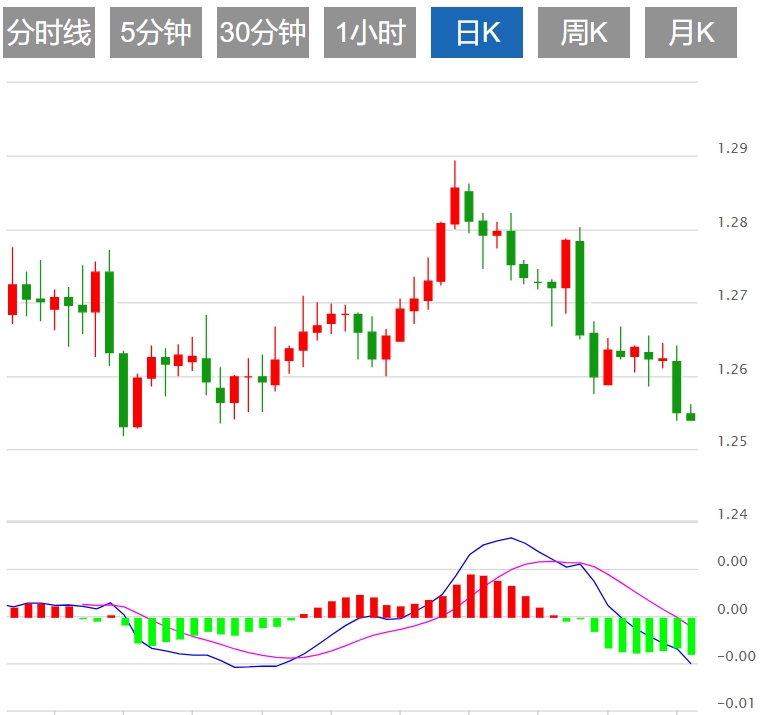769x715 pixels.
Task: Click the tallest red MACD histogram bar
Action: click(471, 596)
